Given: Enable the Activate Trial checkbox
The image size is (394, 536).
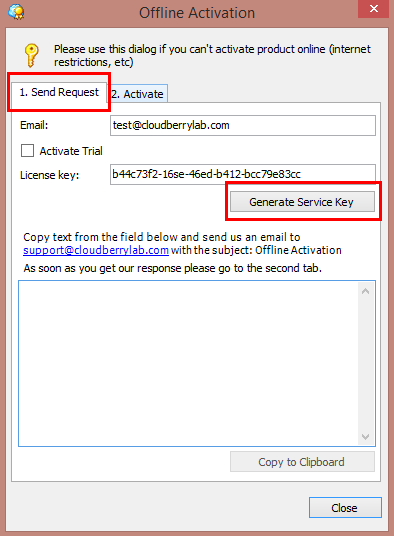Looking at the screenshot, I should pos(27,150).
